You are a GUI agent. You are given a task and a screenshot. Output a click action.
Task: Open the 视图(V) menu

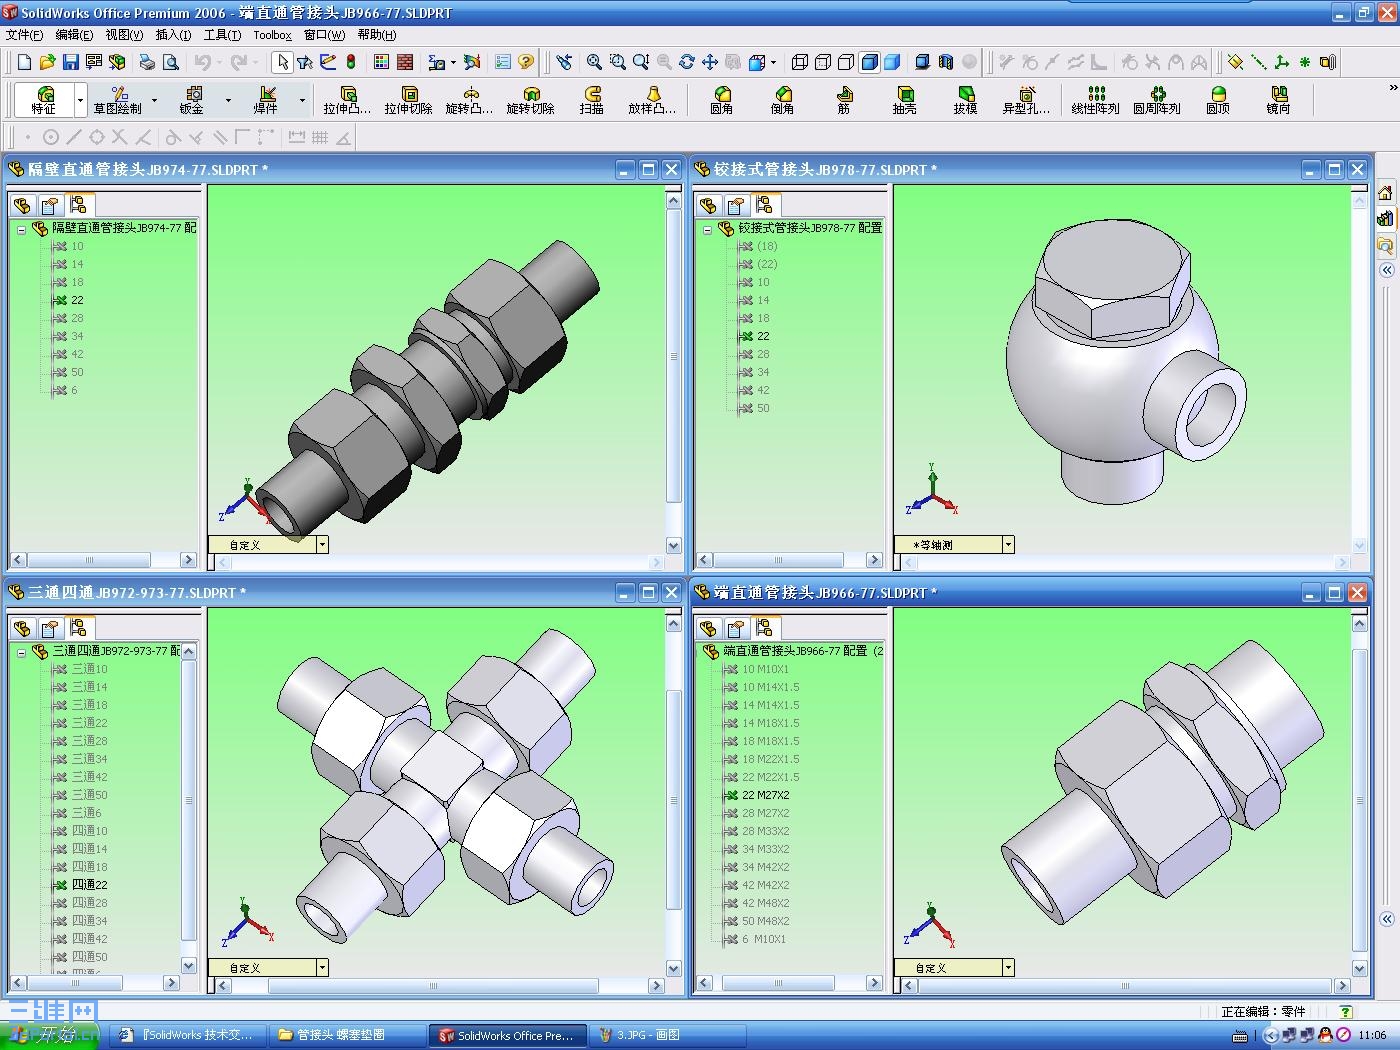click(x=124, y=35)
